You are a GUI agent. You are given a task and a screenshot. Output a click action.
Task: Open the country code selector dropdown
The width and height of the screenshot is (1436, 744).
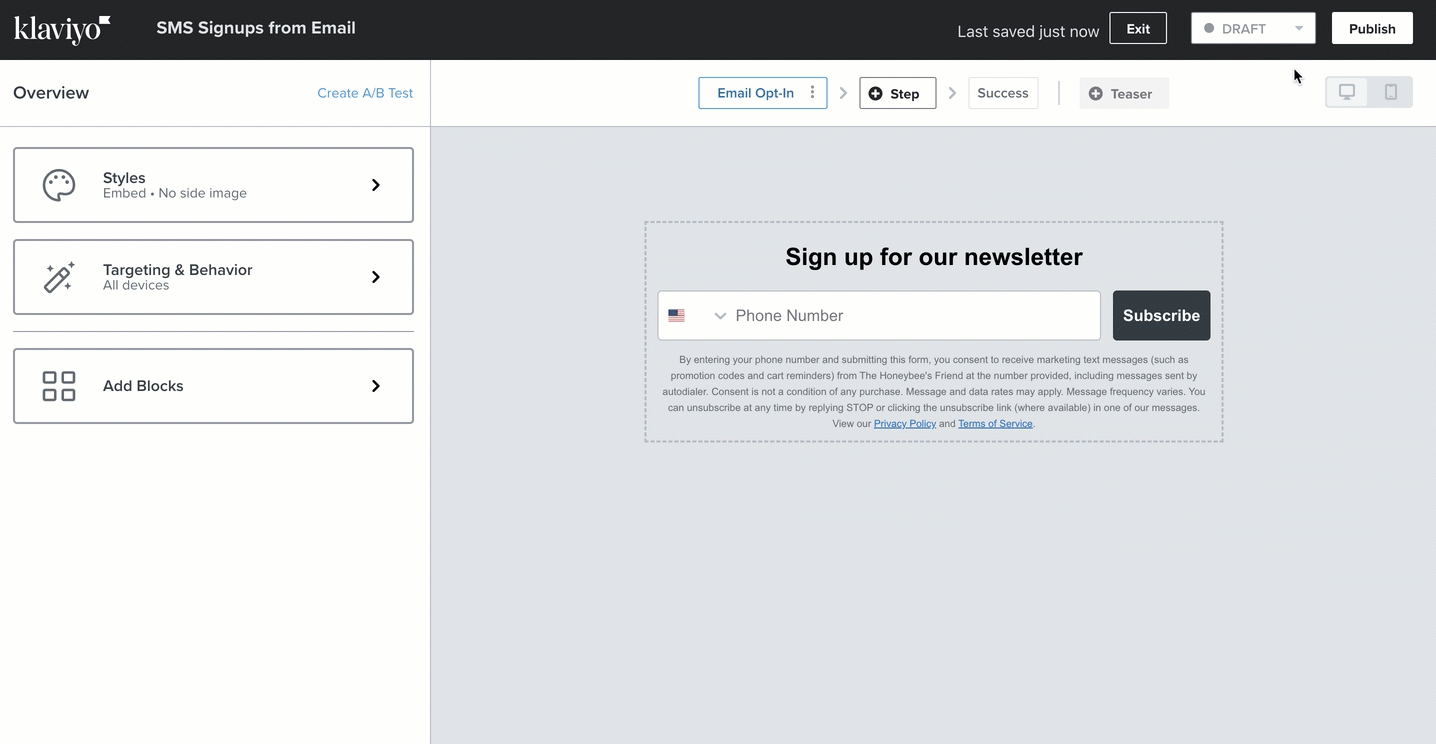pos(719,315)
